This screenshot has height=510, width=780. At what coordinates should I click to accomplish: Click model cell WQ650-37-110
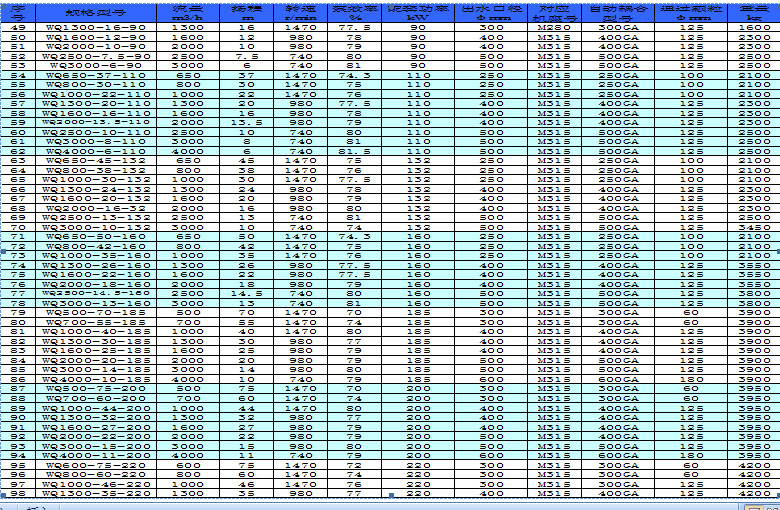coord(96,75)
